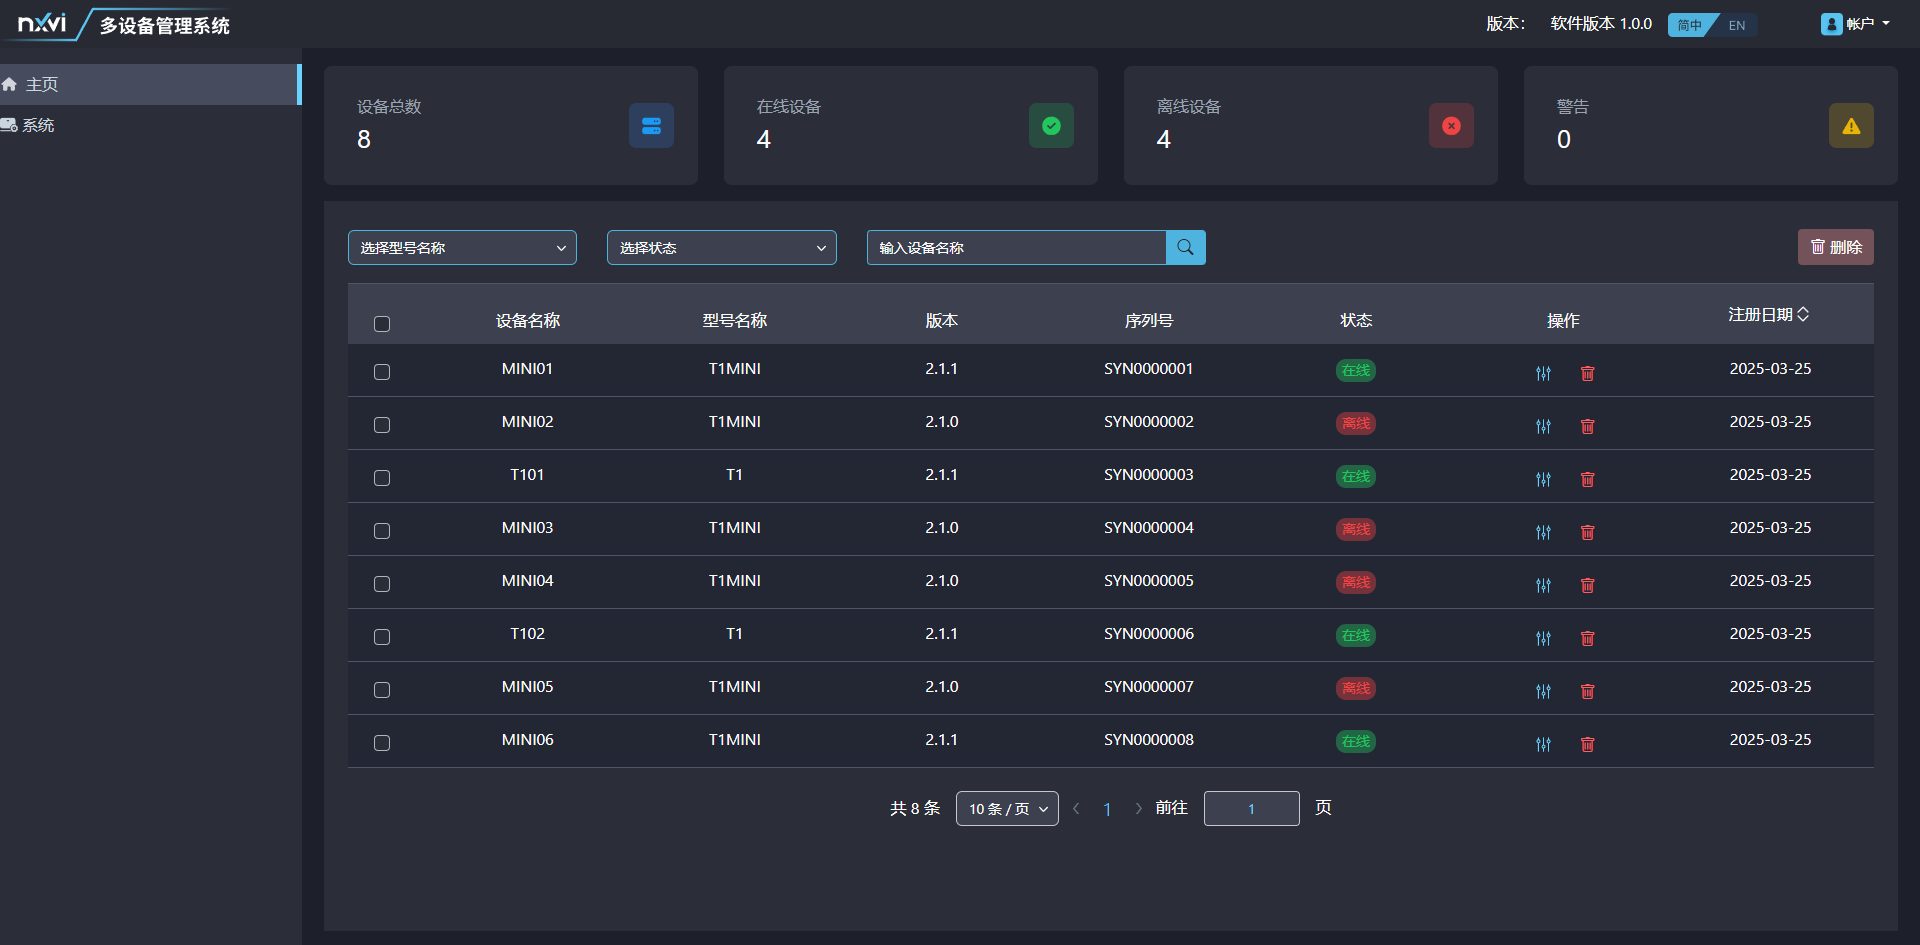
Task: Open settings icon for device MINI01
Action: 1543,373
